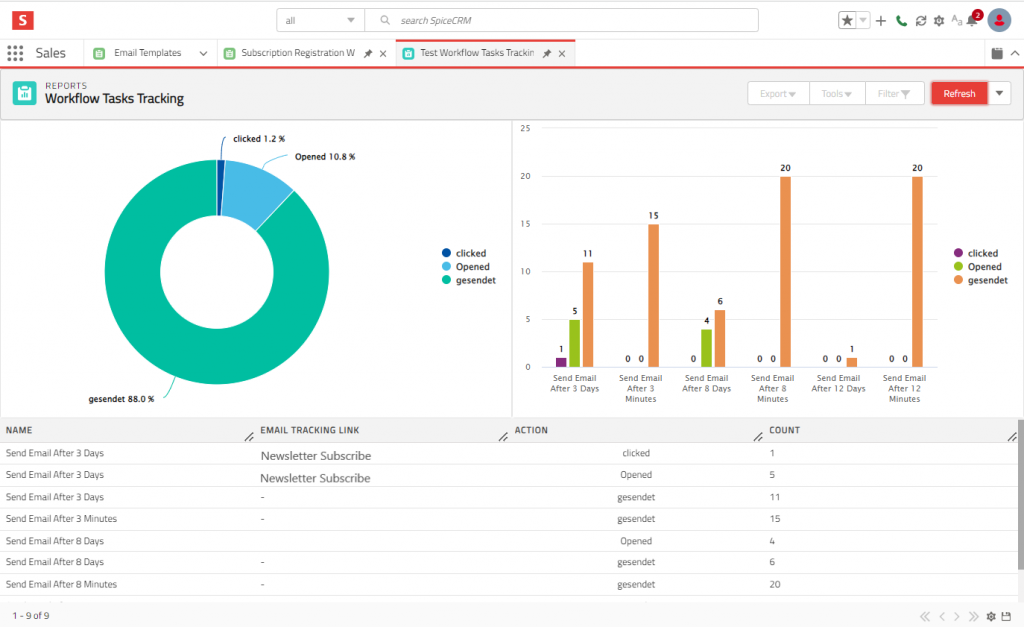1024x627 pixels.
Task: Open table settings gear in footer
Action: coord(991,616)
